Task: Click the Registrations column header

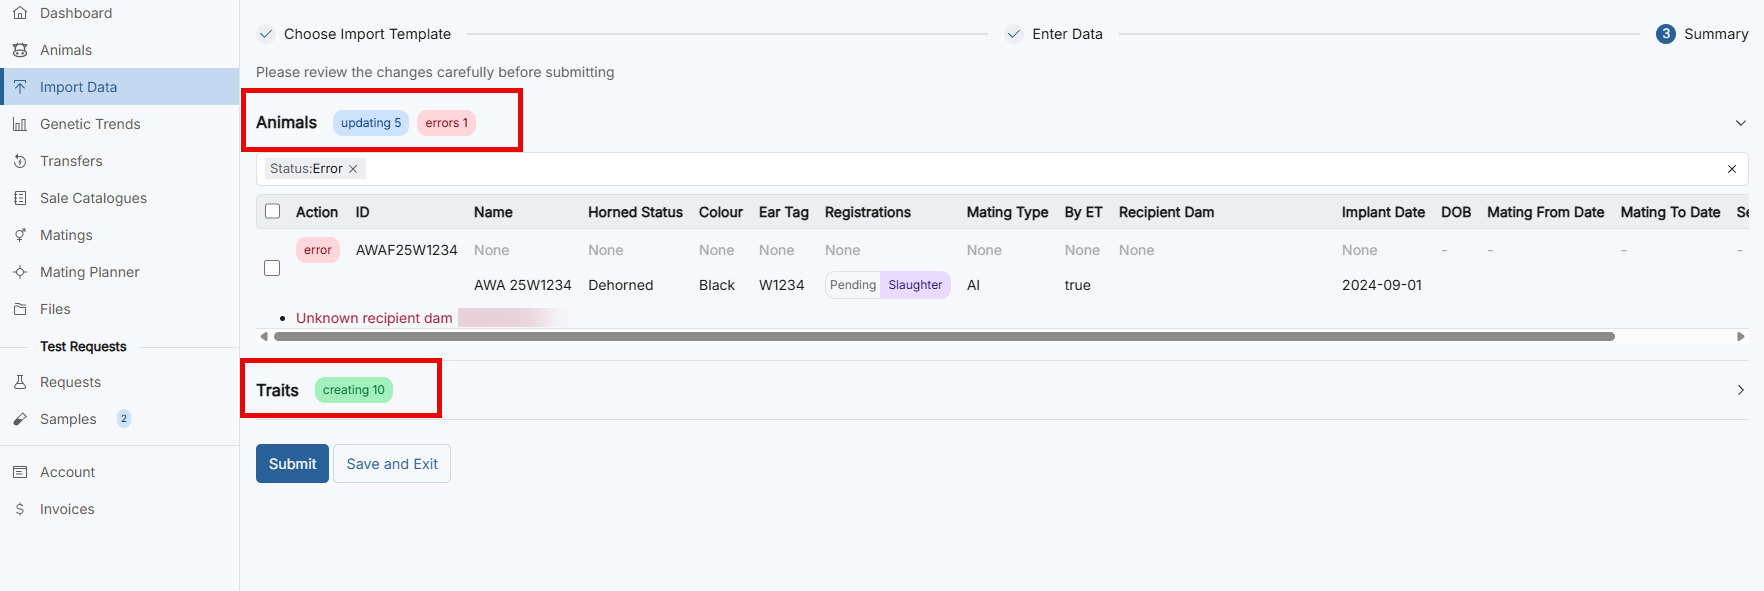Action: [868, 212]
